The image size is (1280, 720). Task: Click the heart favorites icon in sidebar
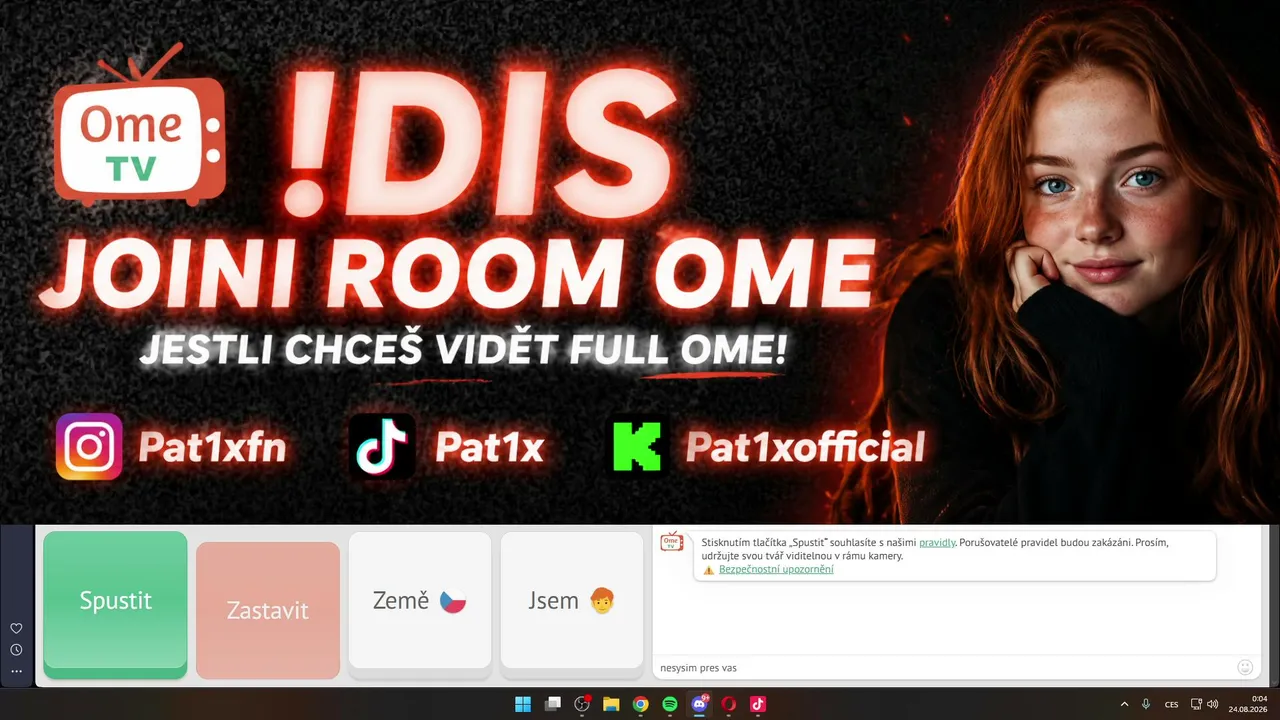click(16, 628)
